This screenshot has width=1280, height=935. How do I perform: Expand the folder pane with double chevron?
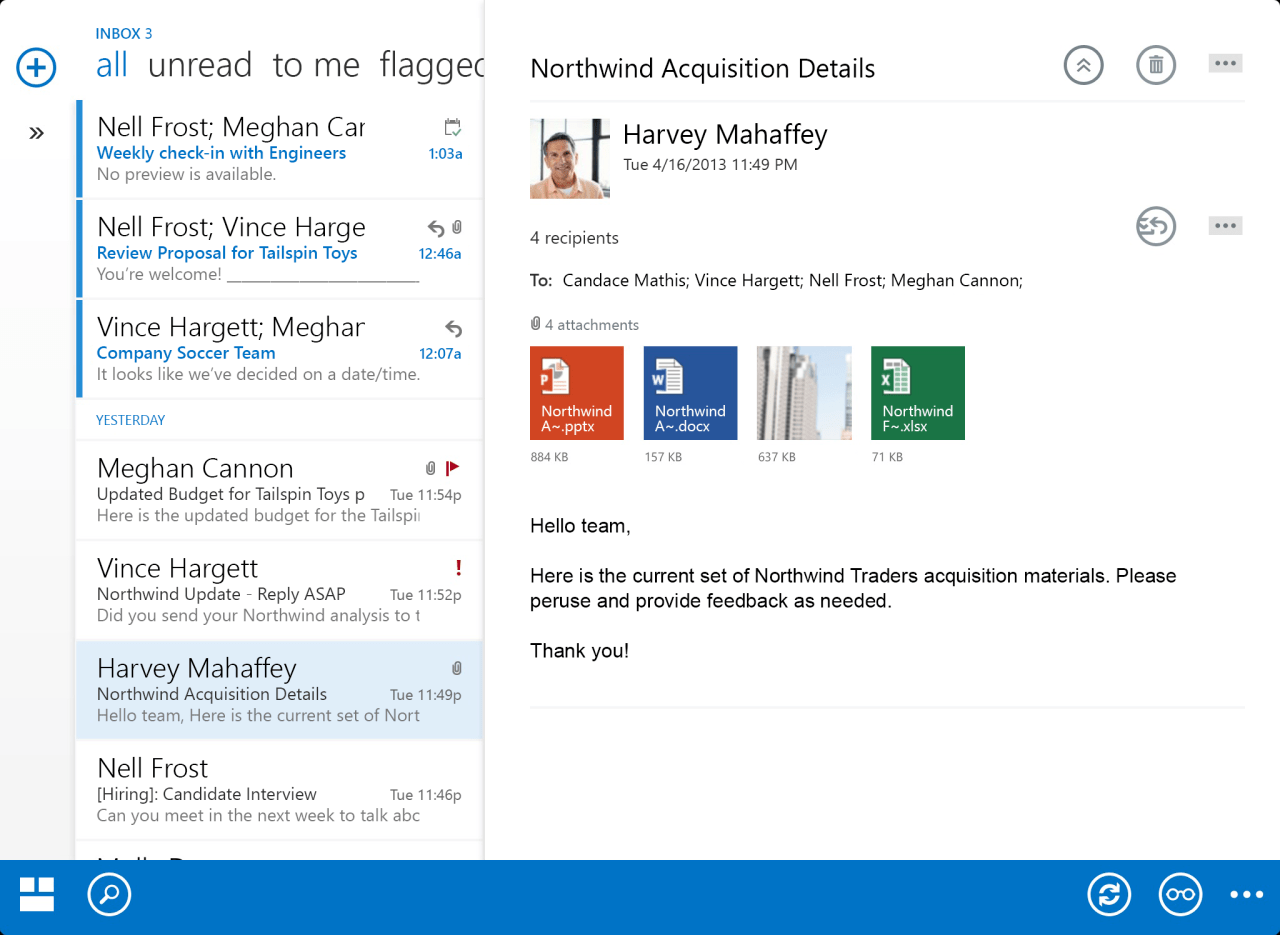36,133
